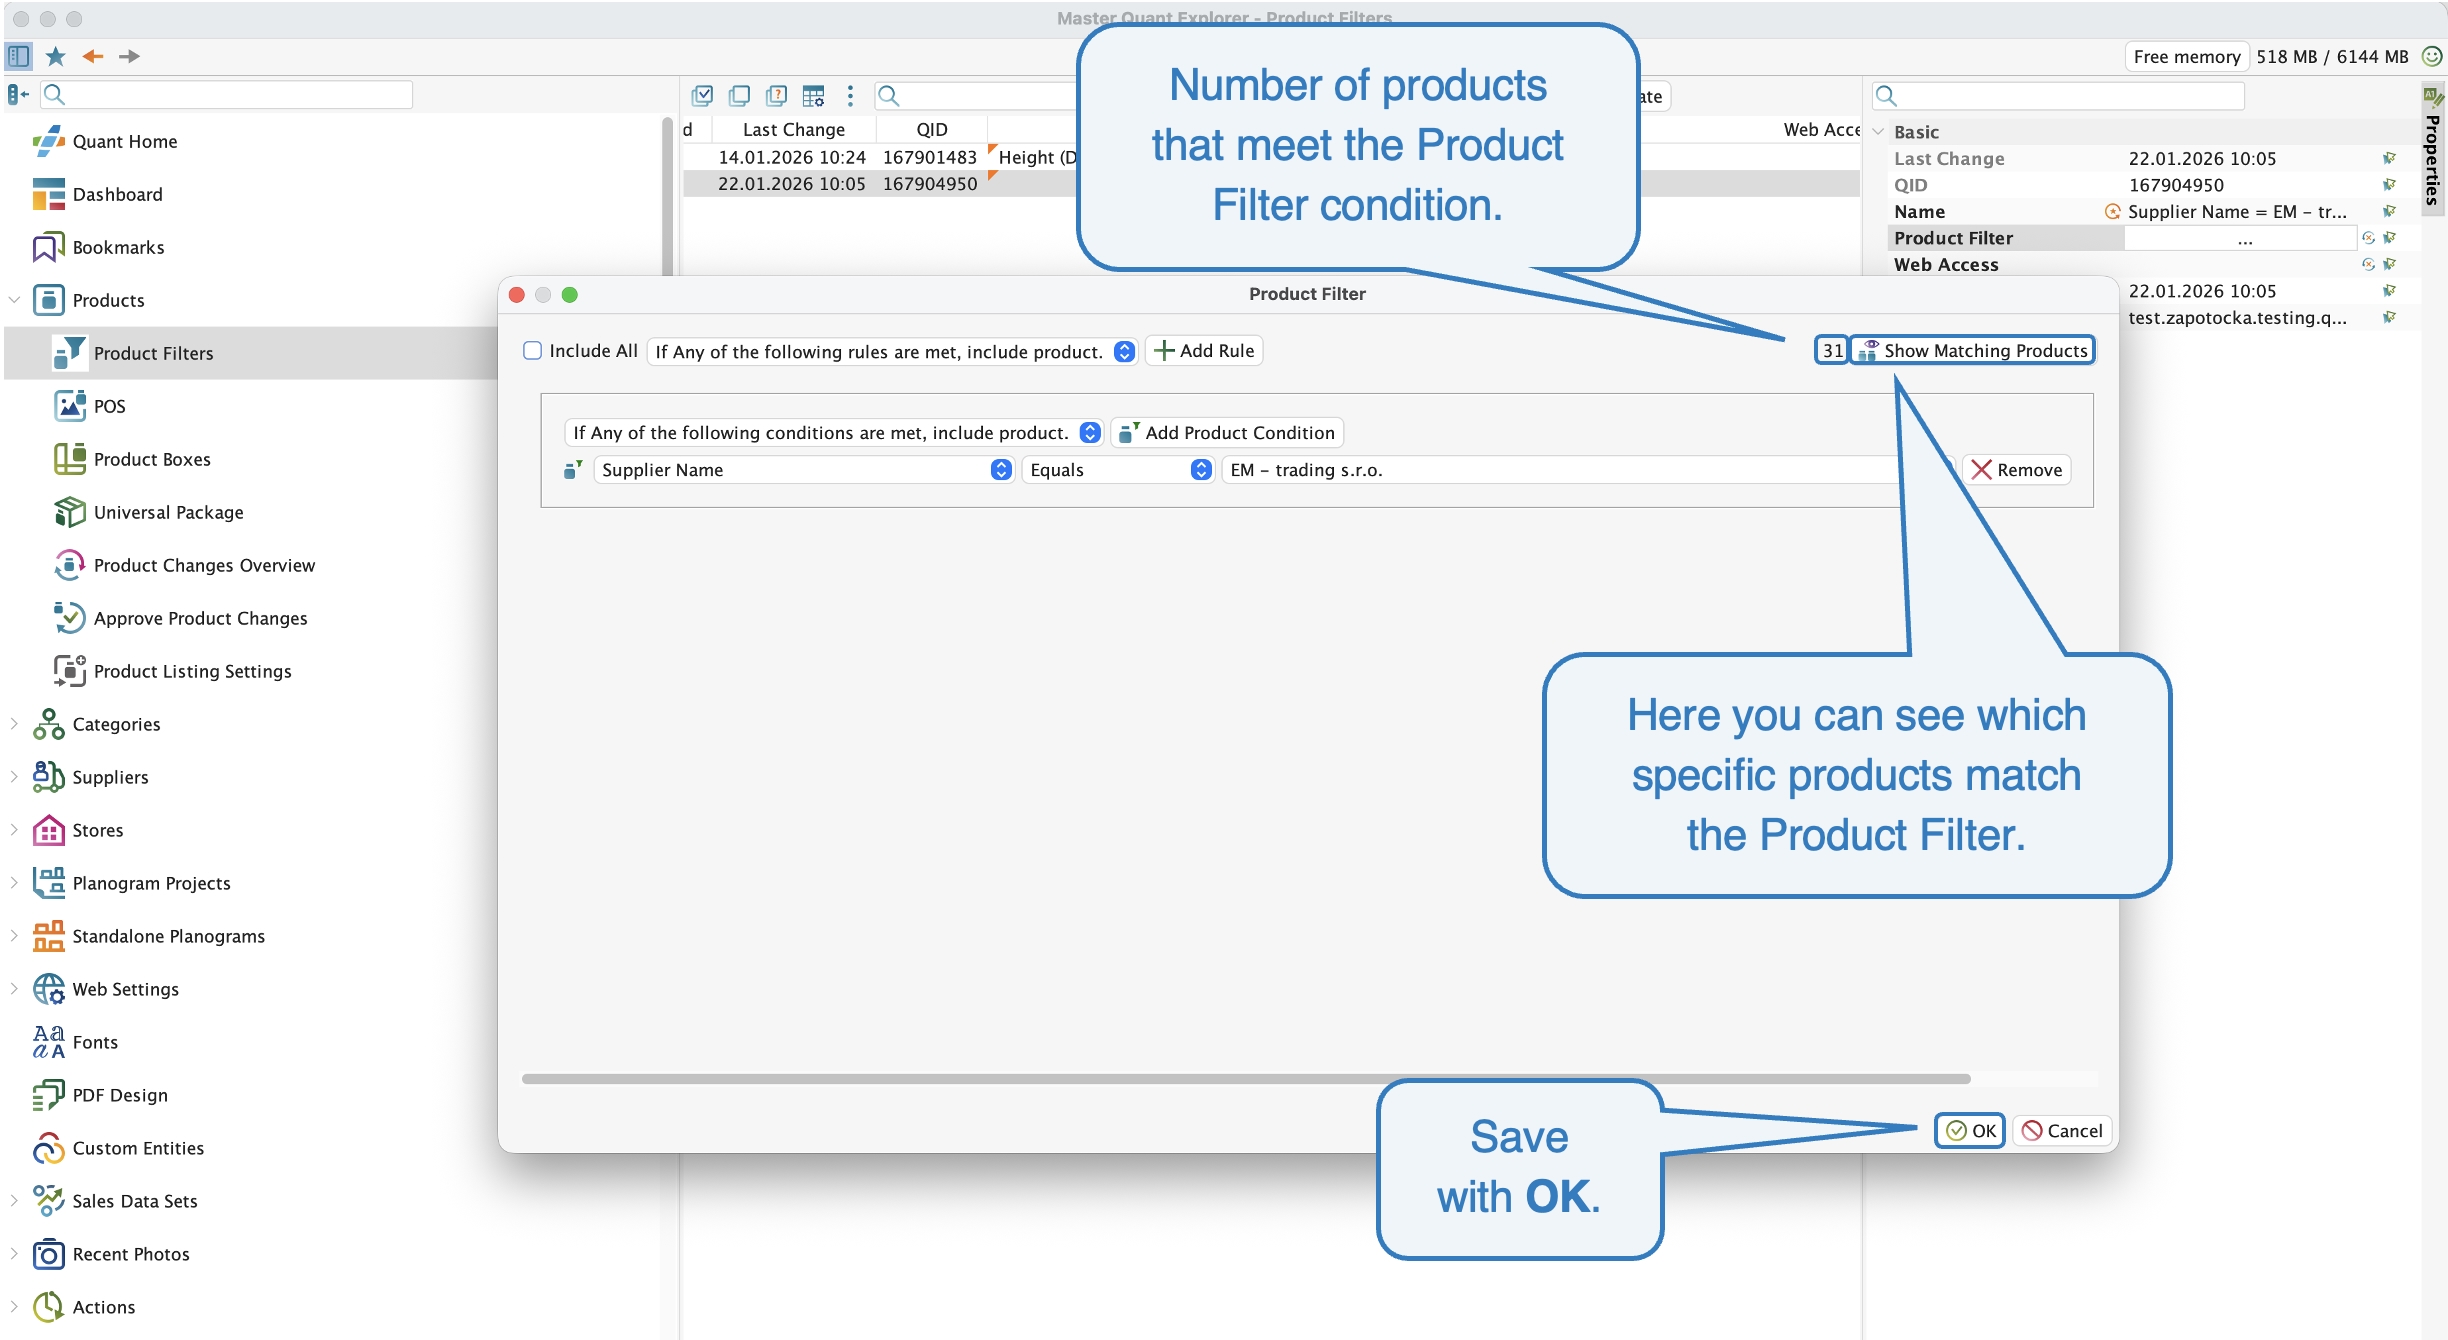Reset the Product Filter property value

coord(2368,238)
